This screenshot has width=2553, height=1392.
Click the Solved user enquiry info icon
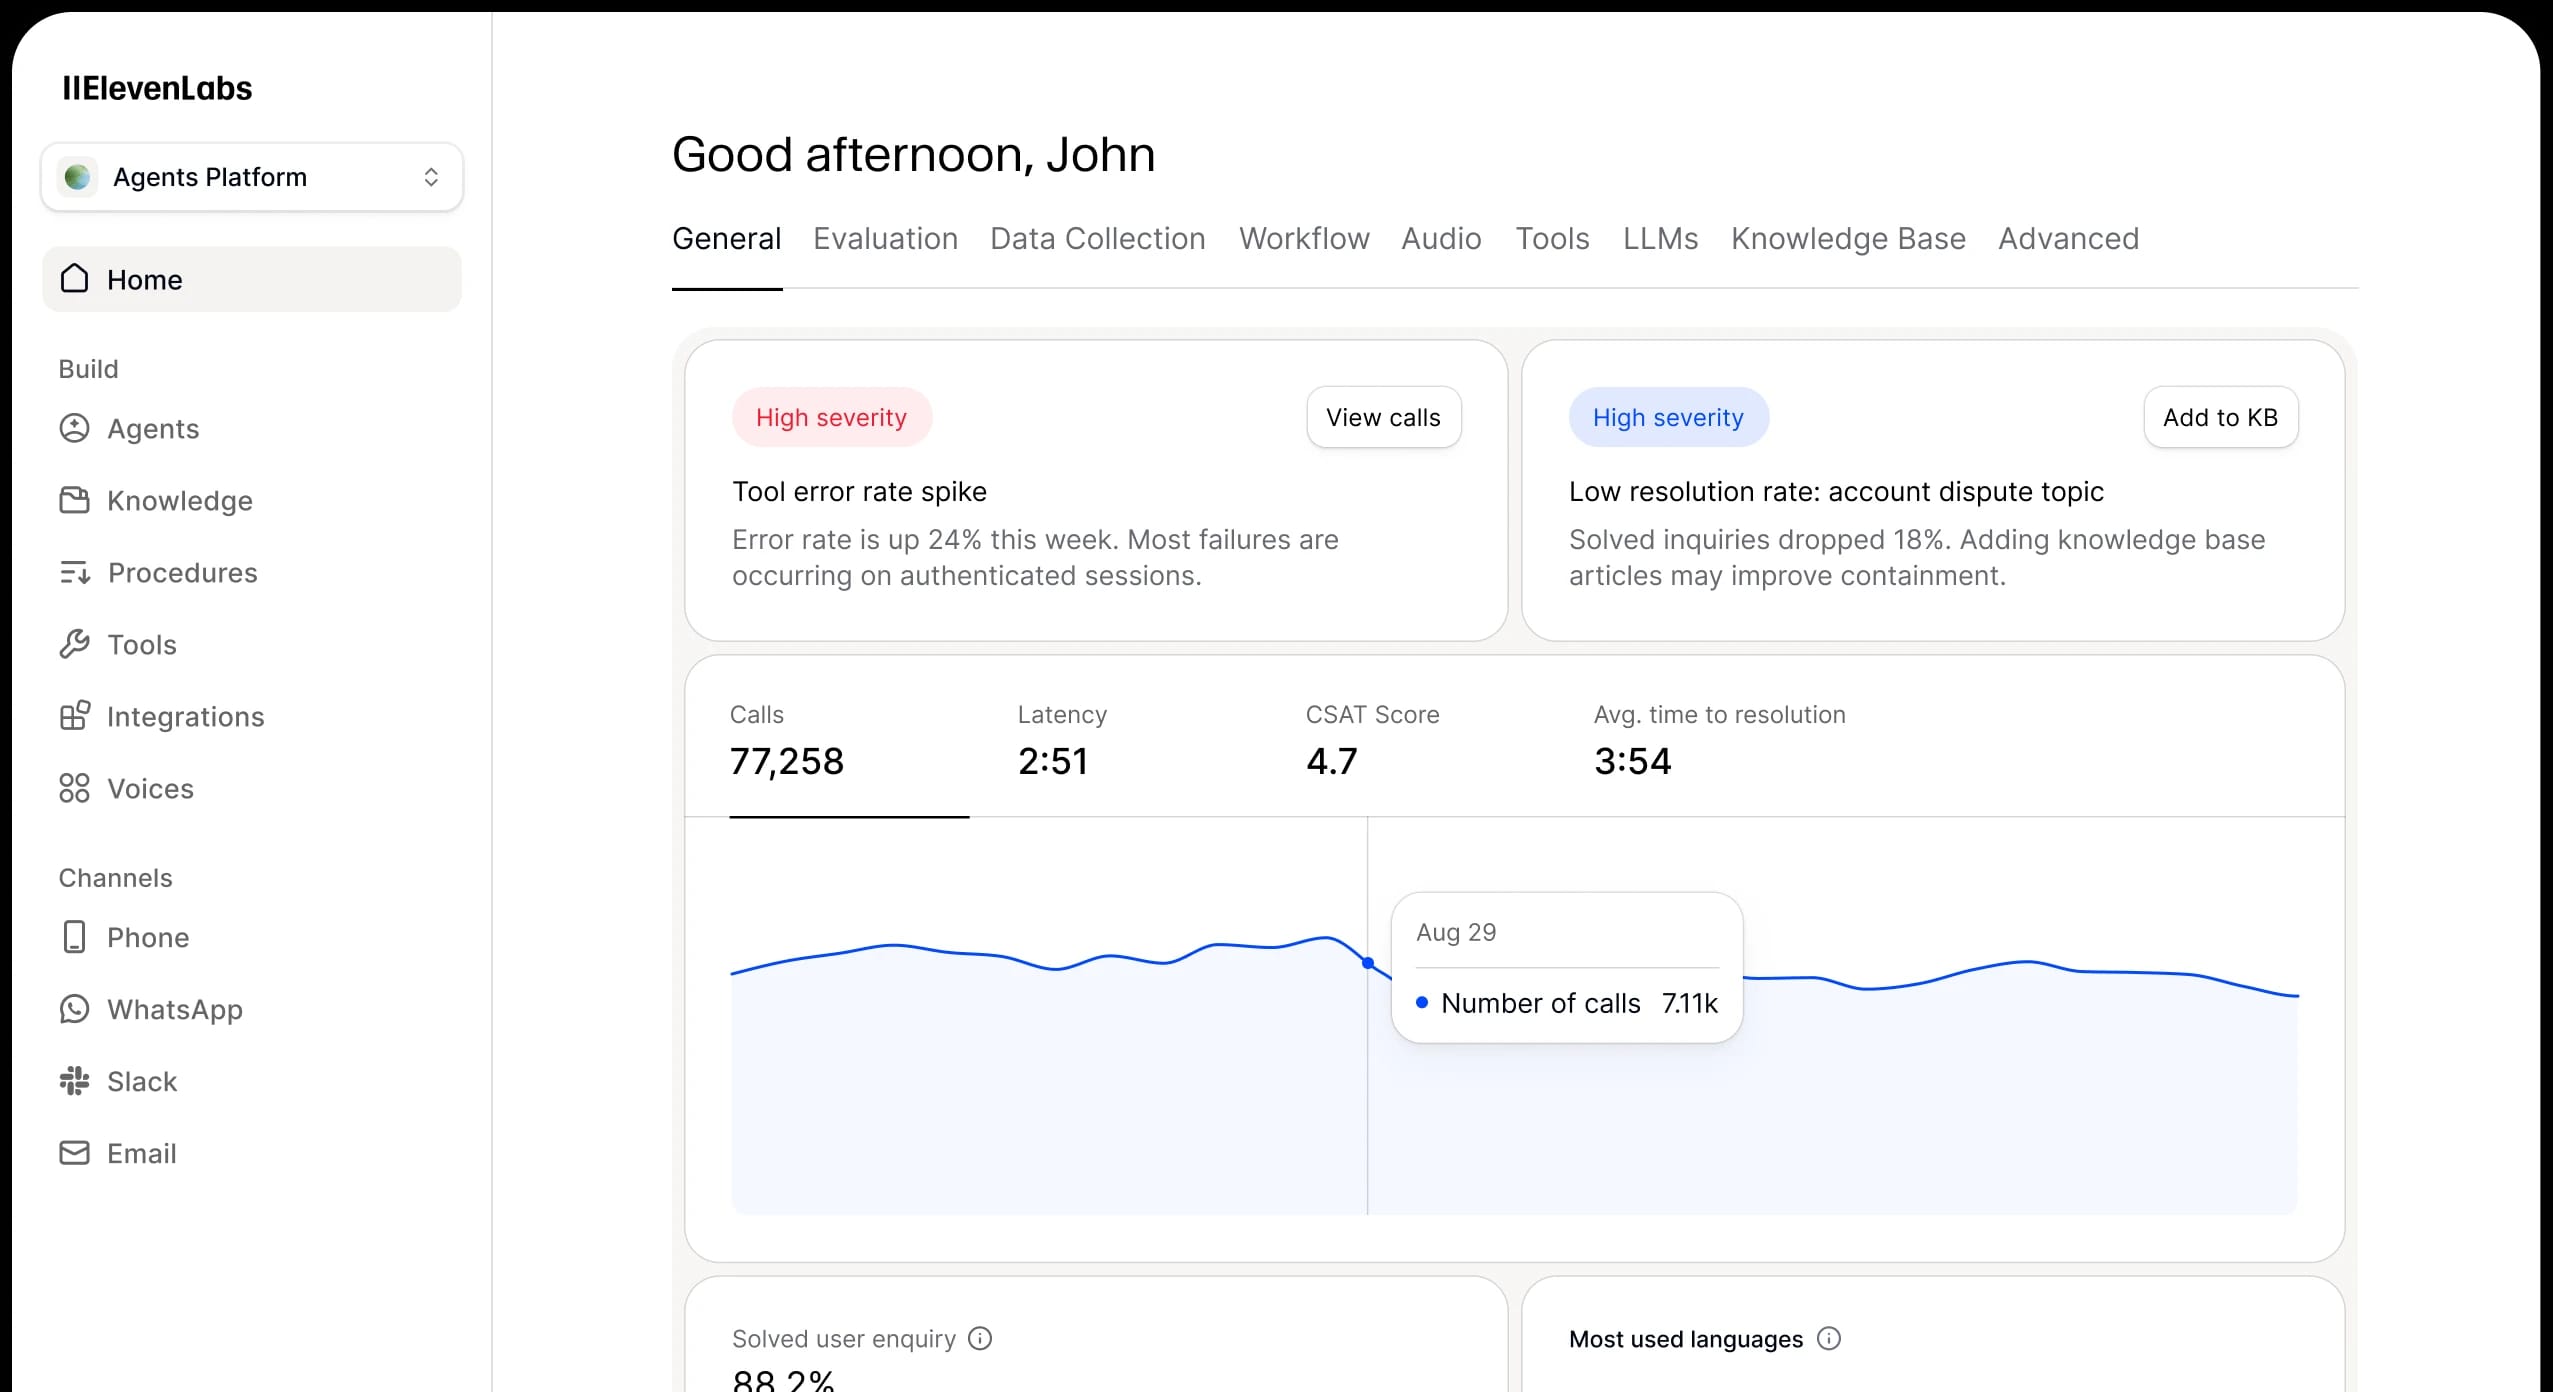(x=981, y=1338)
